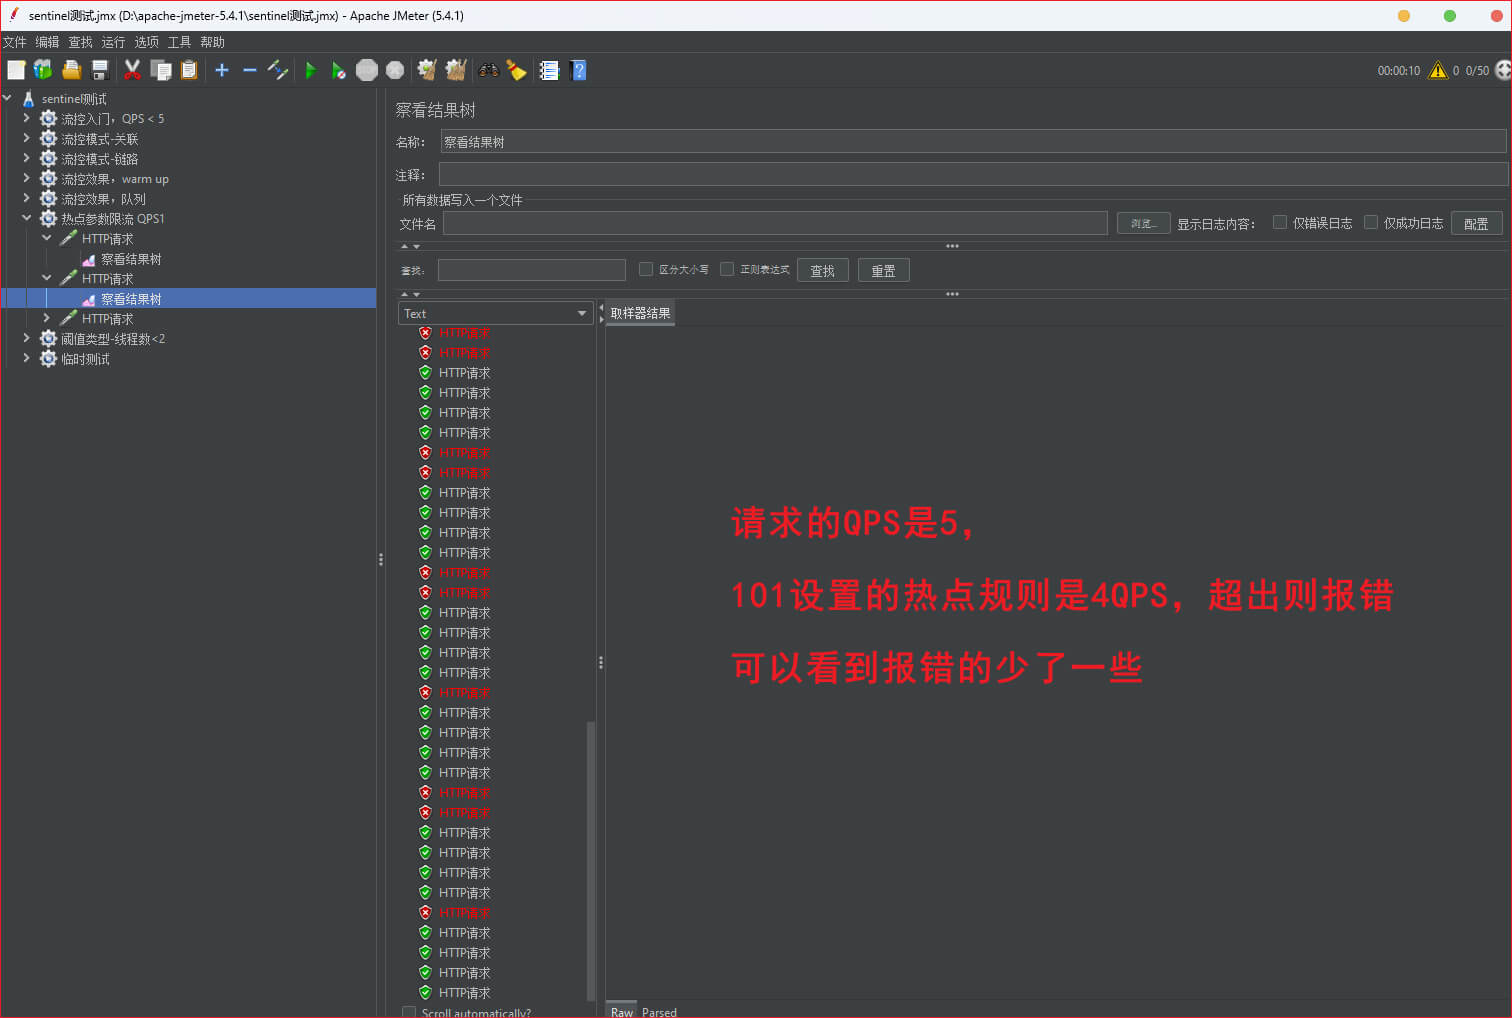The image size is (1512, 1018).
Task: Open the 工具 menu
Action: pos(180,42)
